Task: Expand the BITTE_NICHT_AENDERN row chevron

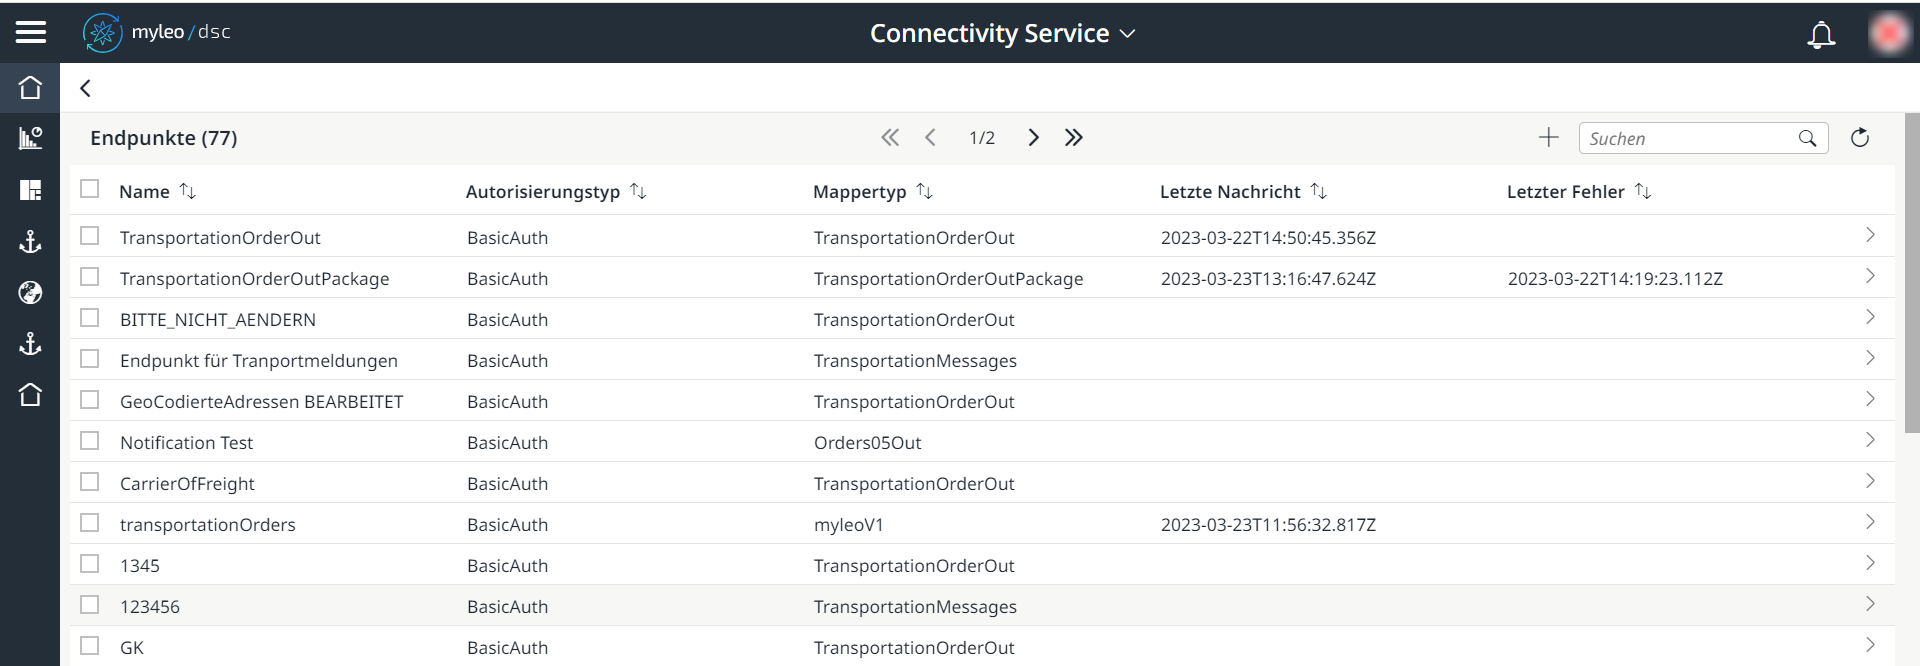Action: click(x=1870, y=318)
